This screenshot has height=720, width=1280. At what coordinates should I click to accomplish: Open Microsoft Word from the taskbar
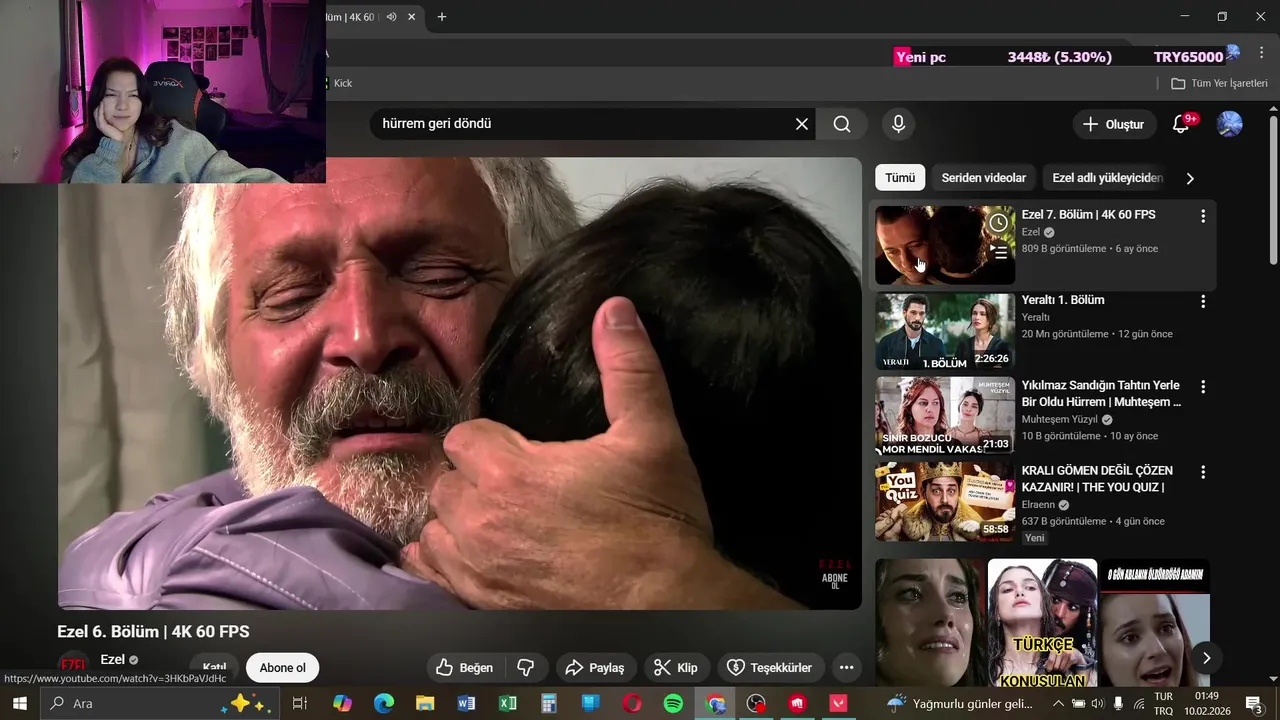(466, 704)
